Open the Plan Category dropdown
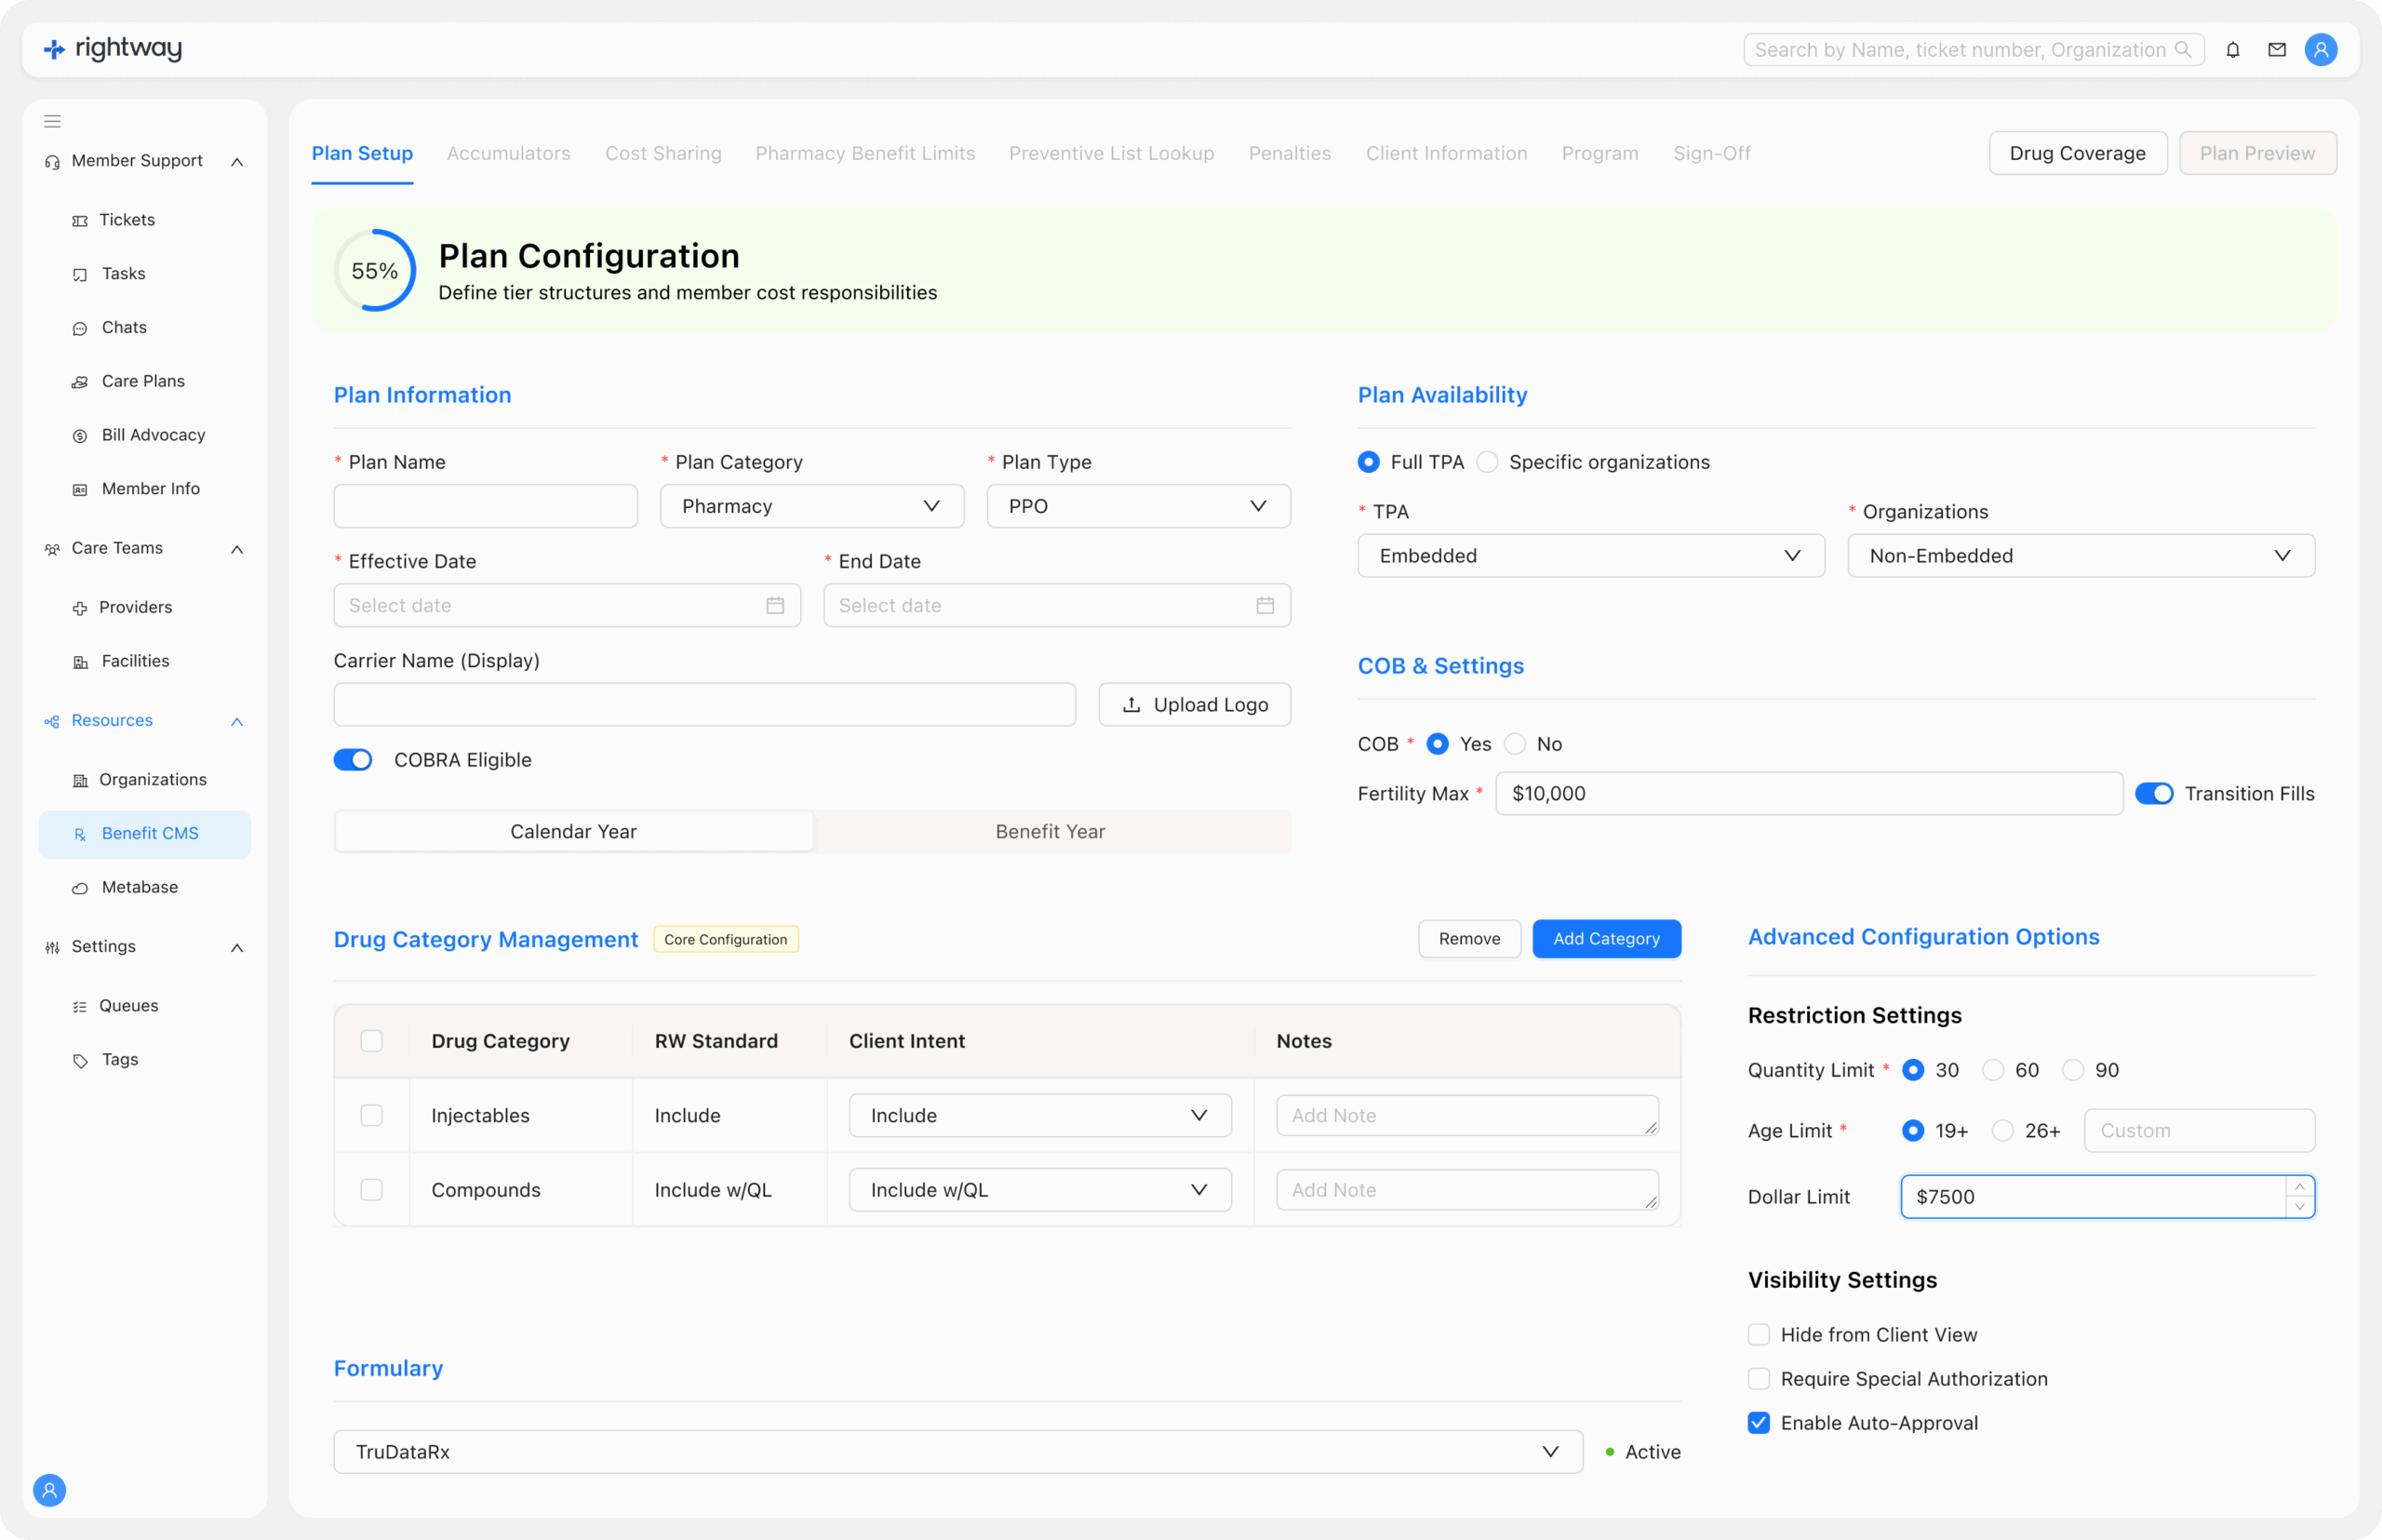This screenshot has height=1540, width=2382. pyautogui.click(x=811, y=506)
